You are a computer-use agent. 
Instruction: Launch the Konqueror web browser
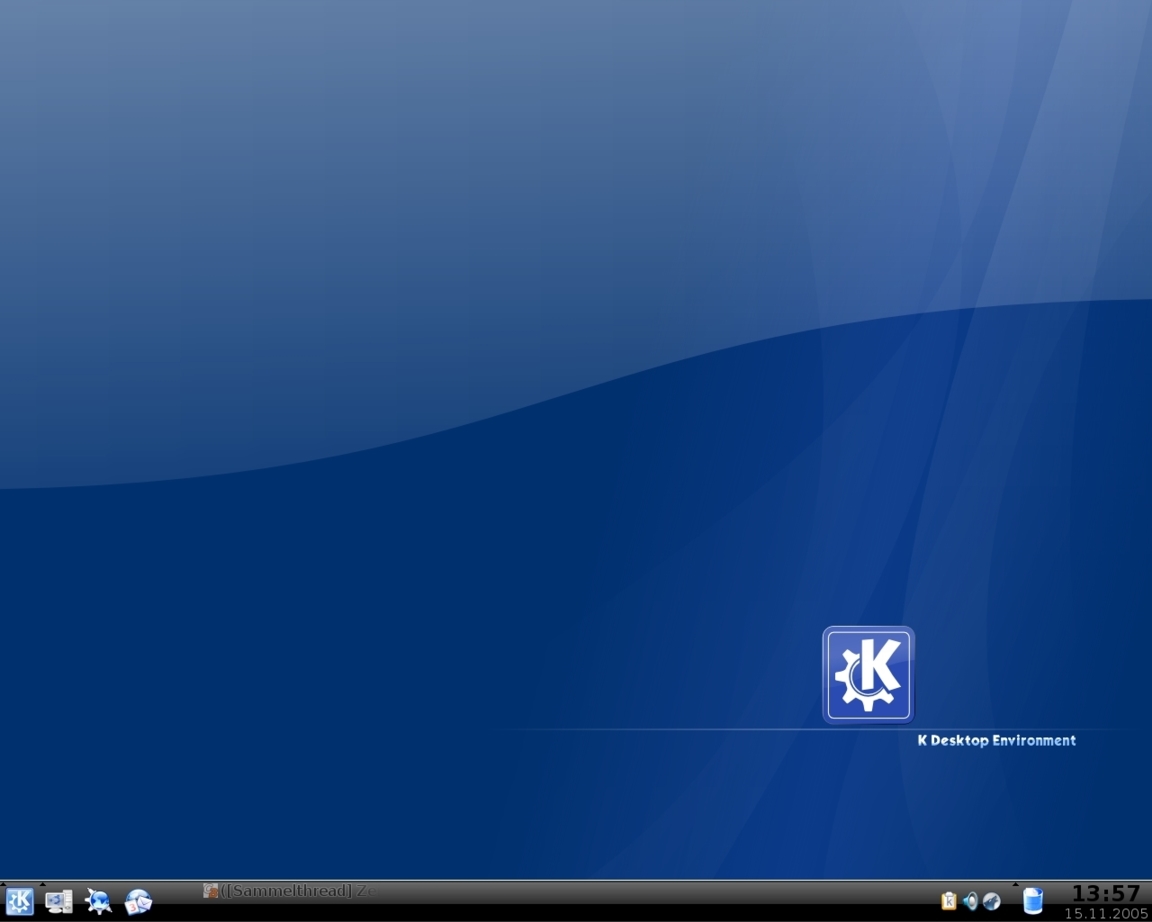[x=98, y=901]
